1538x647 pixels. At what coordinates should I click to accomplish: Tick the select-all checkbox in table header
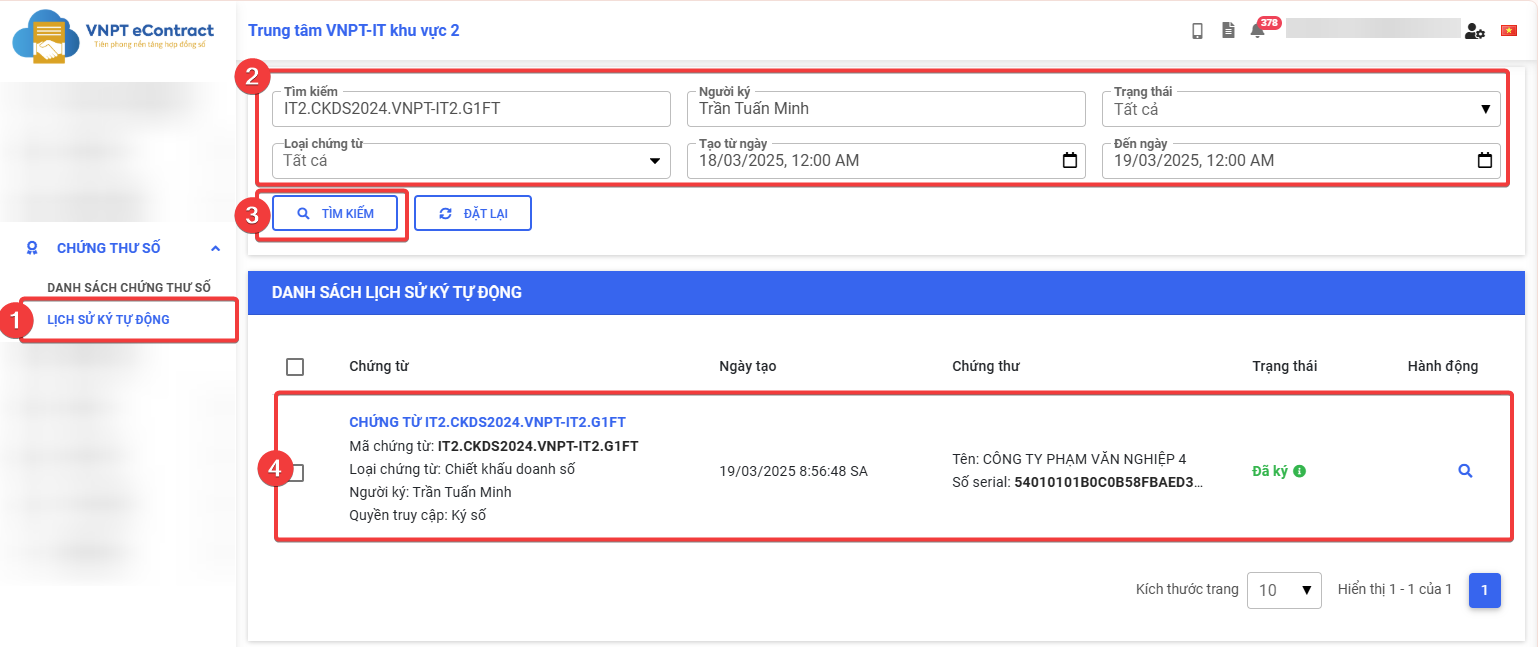(x=295, y=367)
